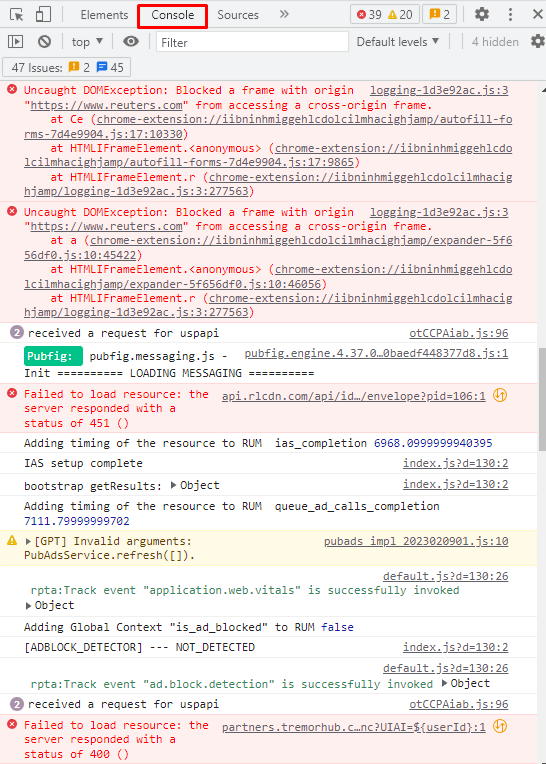The width and height of the screenshot is (546, 764).
Task: Create live expression with eye icon
Action: [x=131, y=42]
